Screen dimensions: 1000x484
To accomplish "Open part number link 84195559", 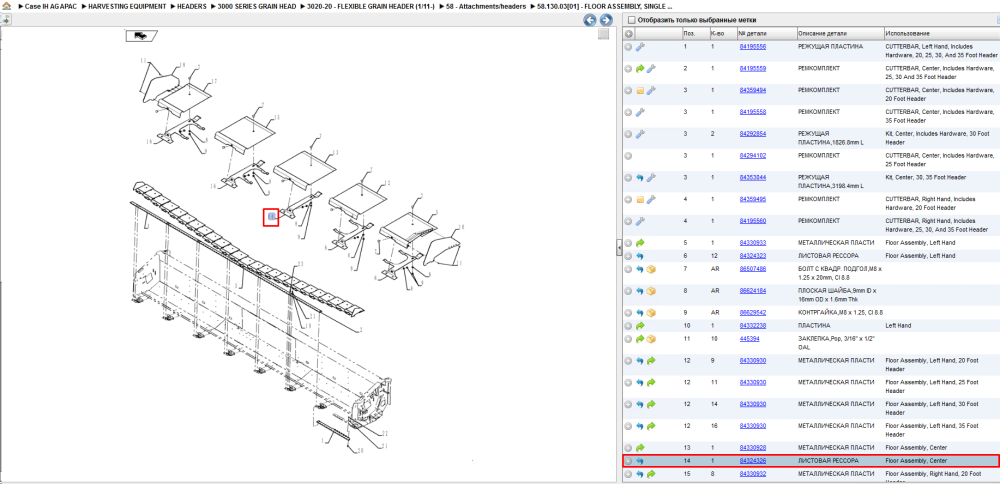I will click(x=753, y=68).
